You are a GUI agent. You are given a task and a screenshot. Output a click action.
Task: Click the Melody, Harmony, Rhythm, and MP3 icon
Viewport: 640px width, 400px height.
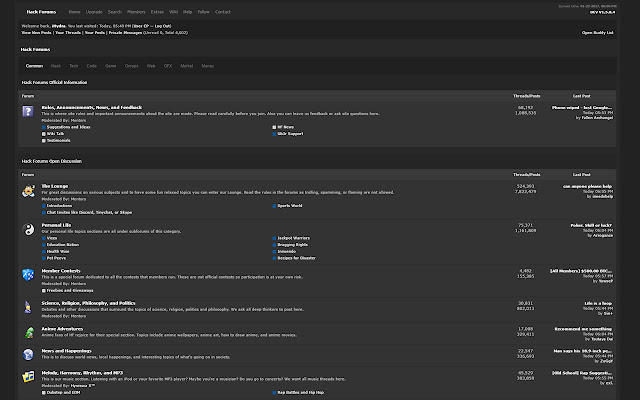click(x=27, y=378)
